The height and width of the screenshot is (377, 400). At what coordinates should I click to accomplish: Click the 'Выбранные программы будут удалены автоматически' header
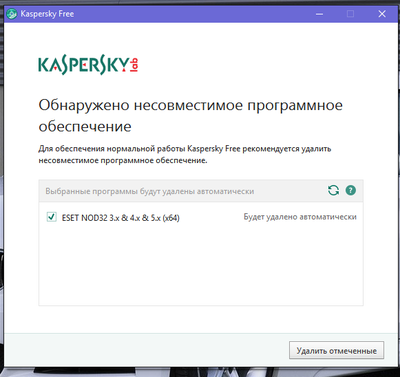[x=150, y=191]
